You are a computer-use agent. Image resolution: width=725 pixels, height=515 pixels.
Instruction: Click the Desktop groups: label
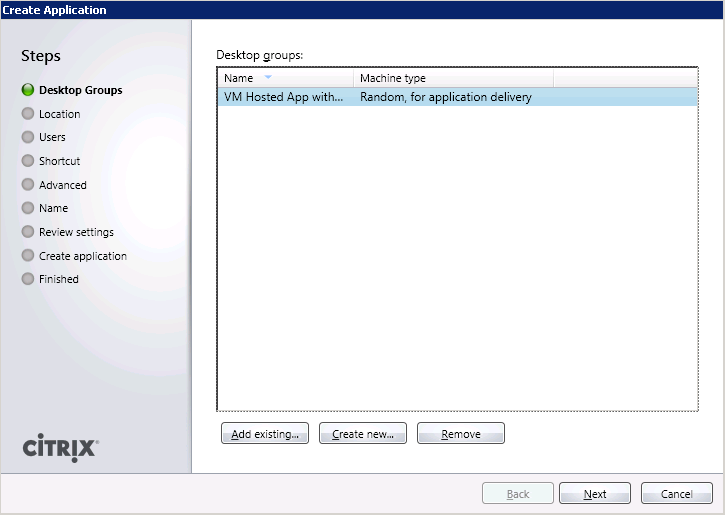click(259, 55)
